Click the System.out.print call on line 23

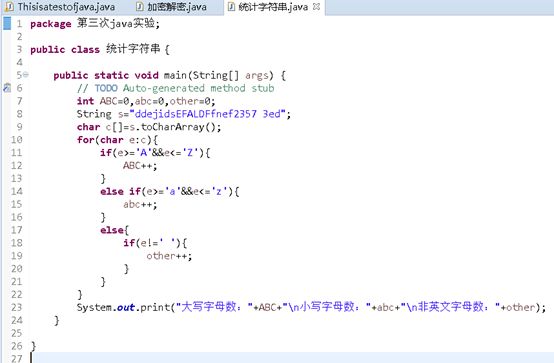(311, 307)
